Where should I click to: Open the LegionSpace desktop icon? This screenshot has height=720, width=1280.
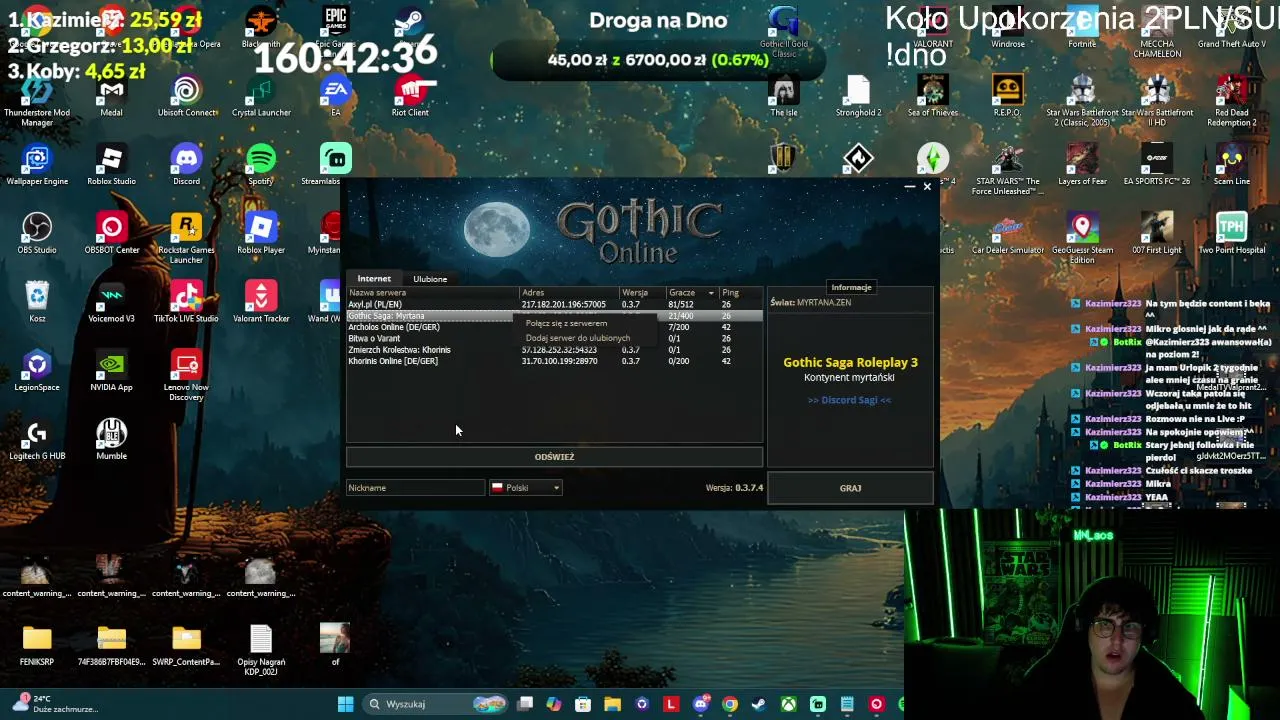(x=37, y=372)
